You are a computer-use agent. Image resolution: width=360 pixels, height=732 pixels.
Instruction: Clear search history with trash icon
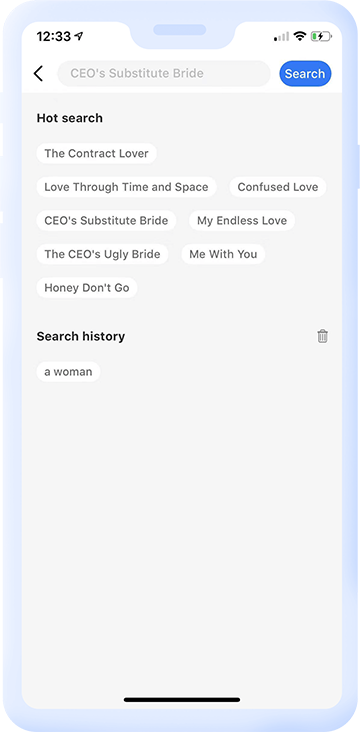coord(322,336)
